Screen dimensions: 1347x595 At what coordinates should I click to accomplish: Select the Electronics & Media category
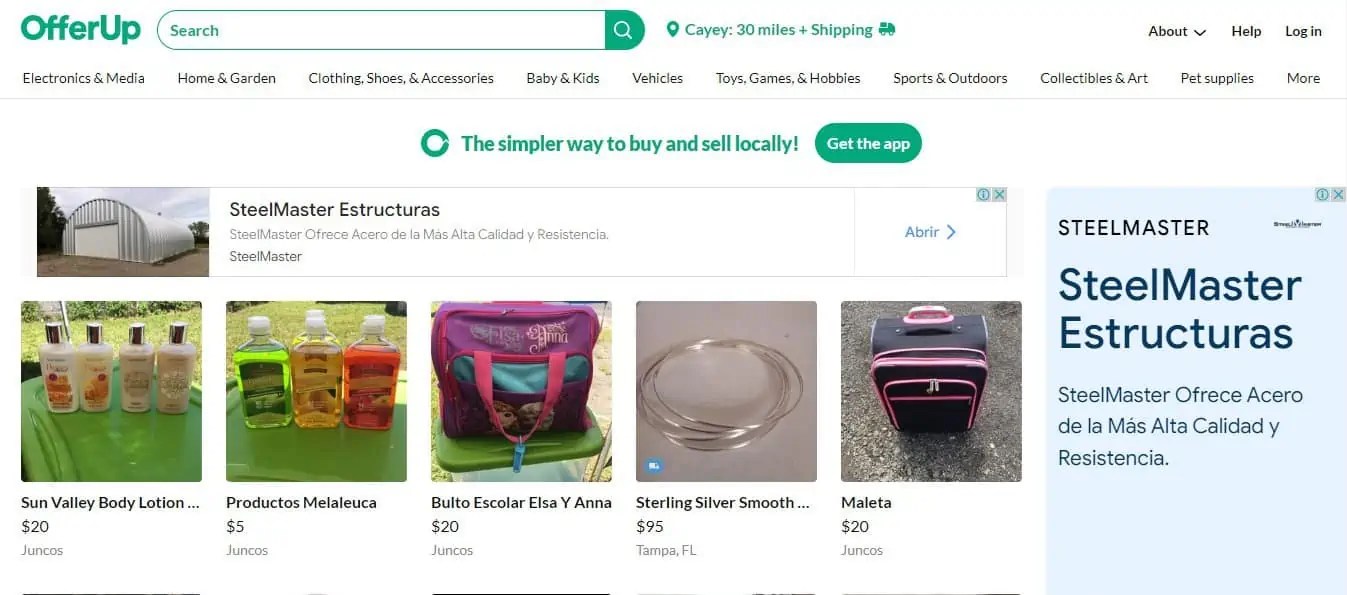[83, 77]
